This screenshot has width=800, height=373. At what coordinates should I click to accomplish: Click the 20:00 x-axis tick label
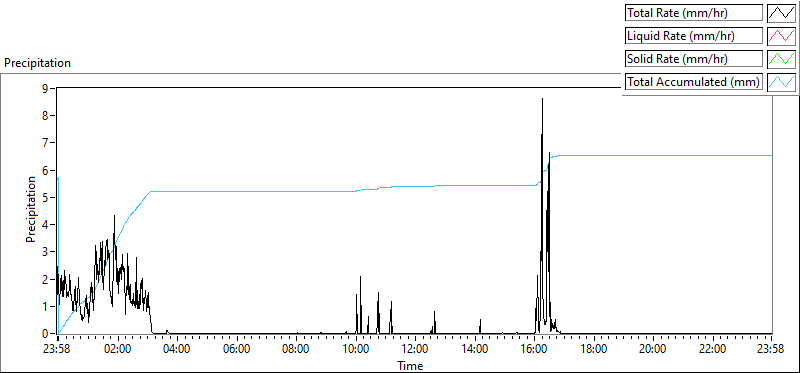pyautogui.click(x=653, y=349)
